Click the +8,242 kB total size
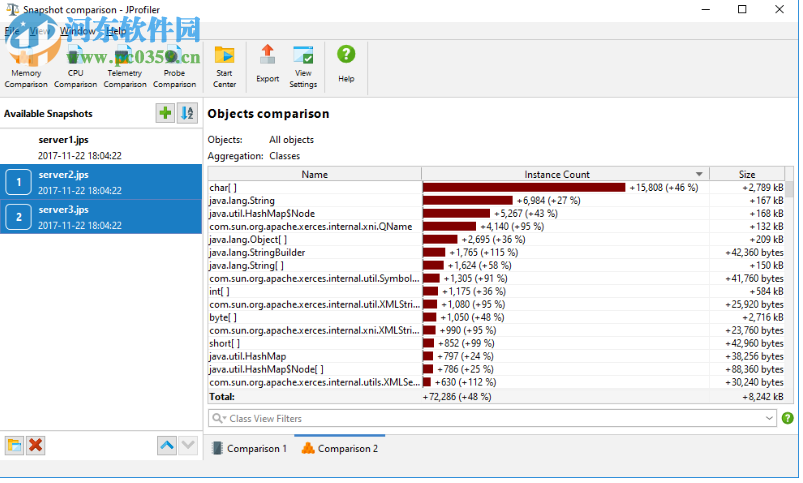Image resolution: width=803 pixels, height=483 pixels. coord(763,396)
